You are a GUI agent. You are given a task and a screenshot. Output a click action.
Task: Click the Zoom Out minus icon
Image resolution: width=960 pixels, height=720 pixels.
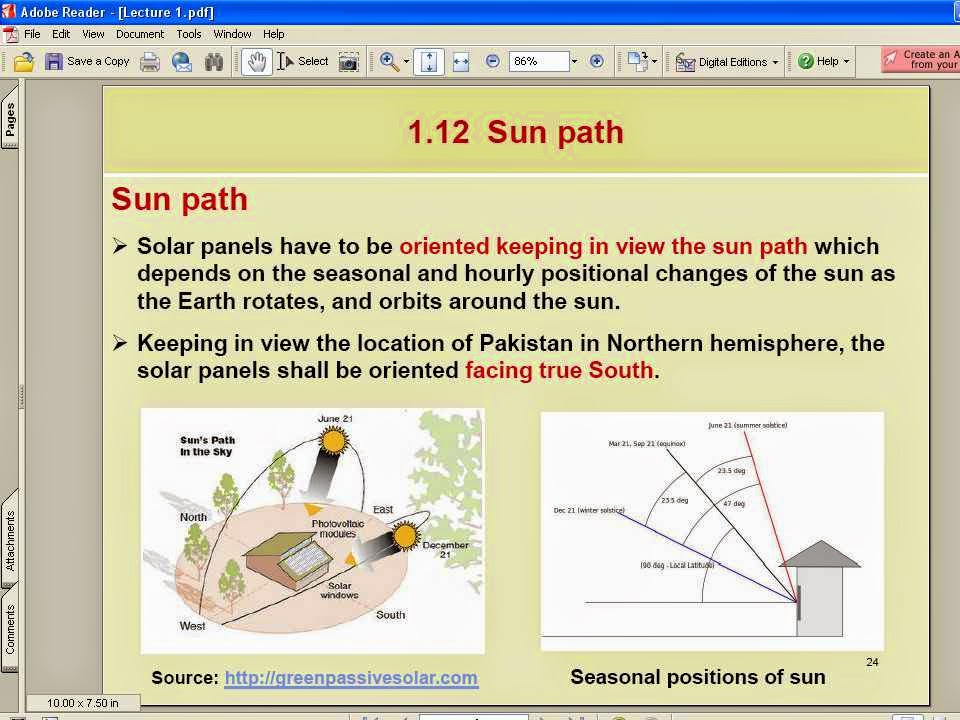tap(493, 61)
